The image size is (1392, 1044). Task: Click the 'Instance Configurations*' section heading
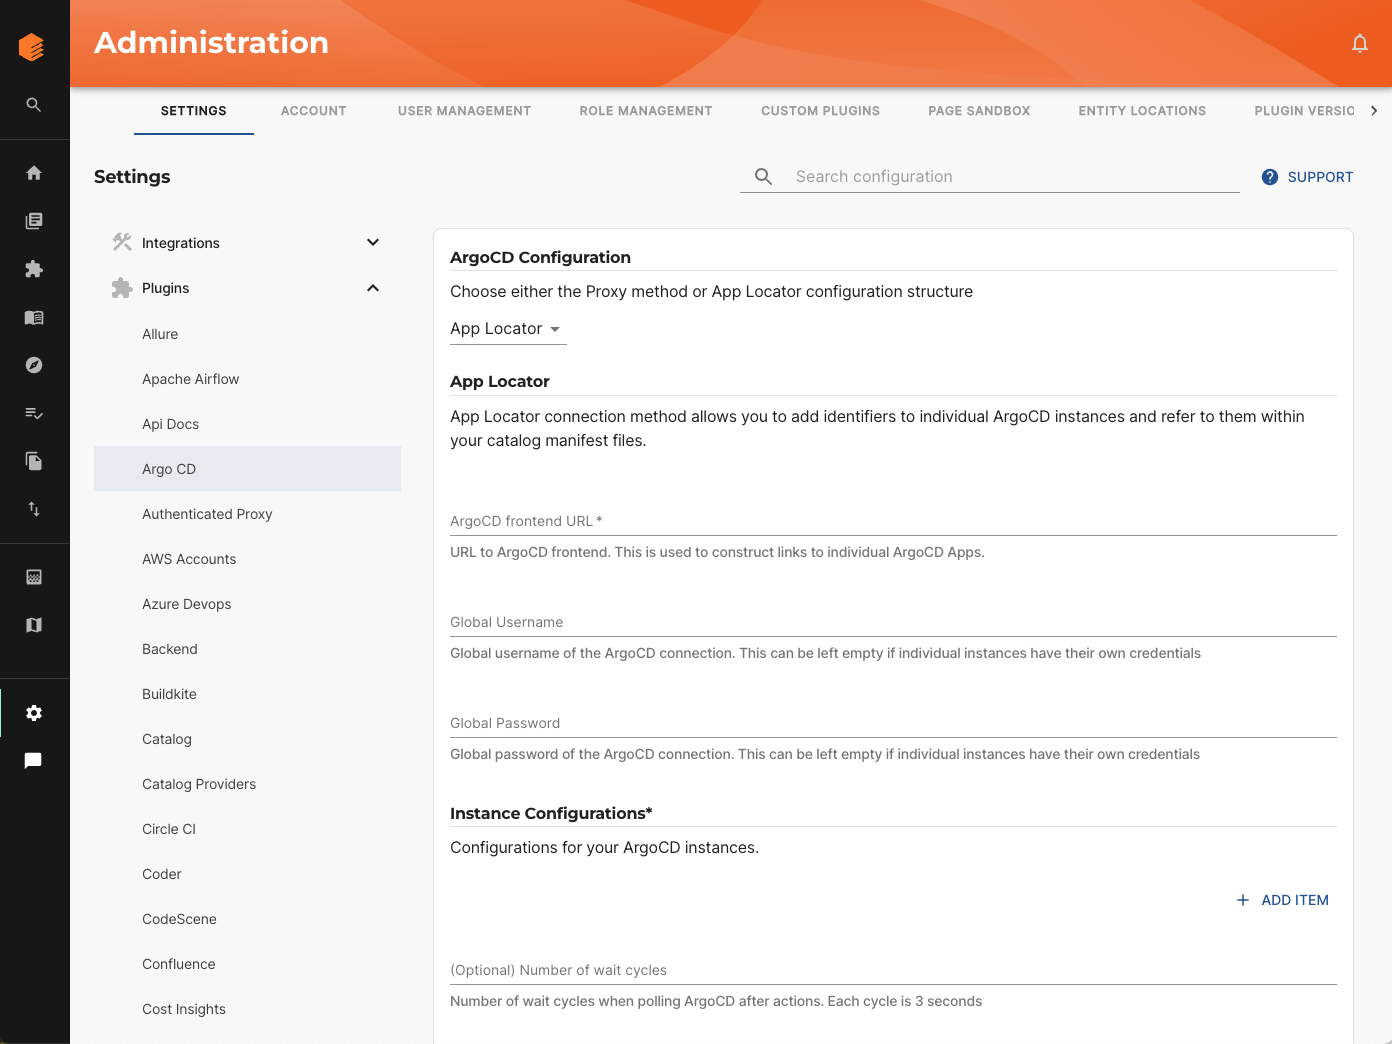click(551, 813)
